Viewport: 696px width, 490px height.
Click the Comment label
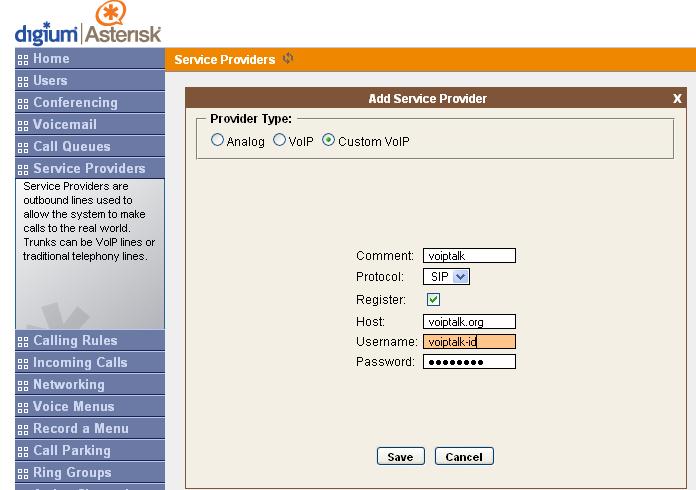point(385,256)
